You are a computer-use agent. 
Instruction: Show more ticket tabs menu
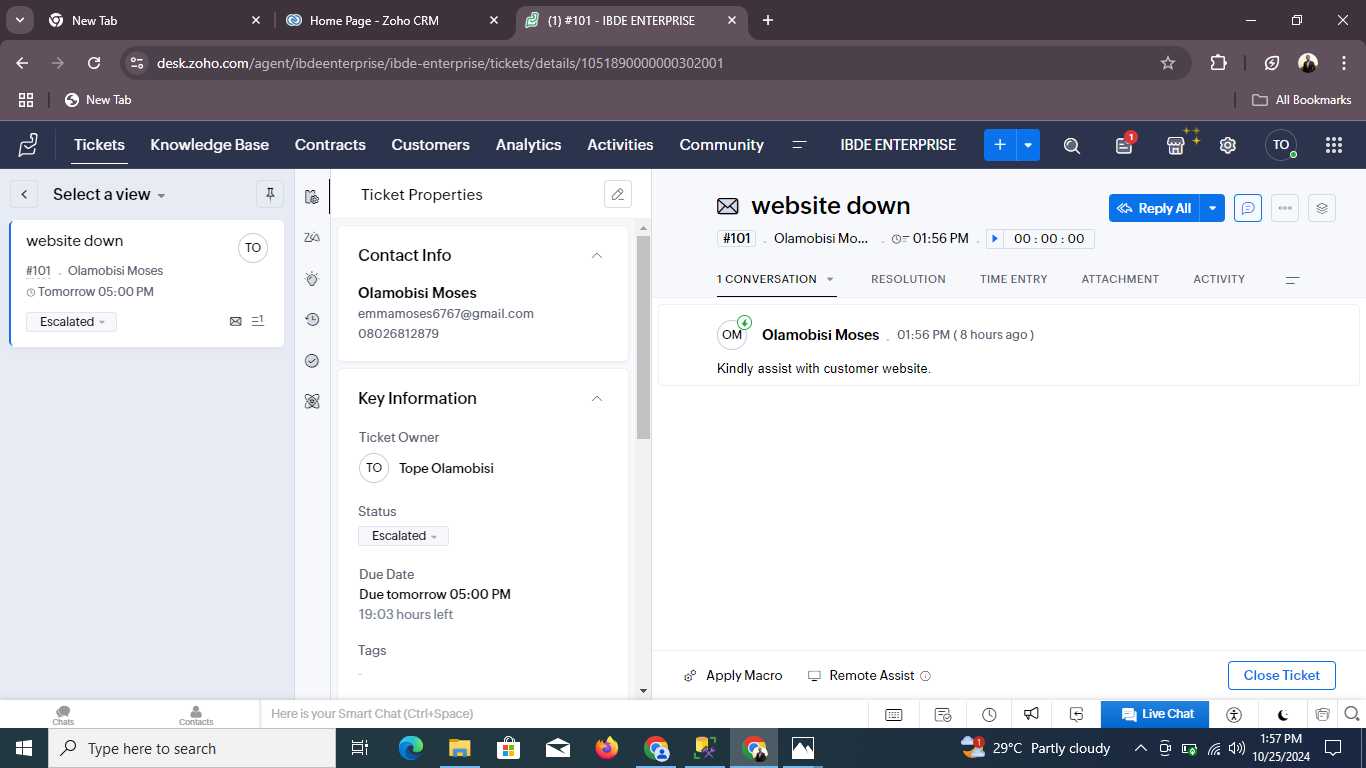1292,280
